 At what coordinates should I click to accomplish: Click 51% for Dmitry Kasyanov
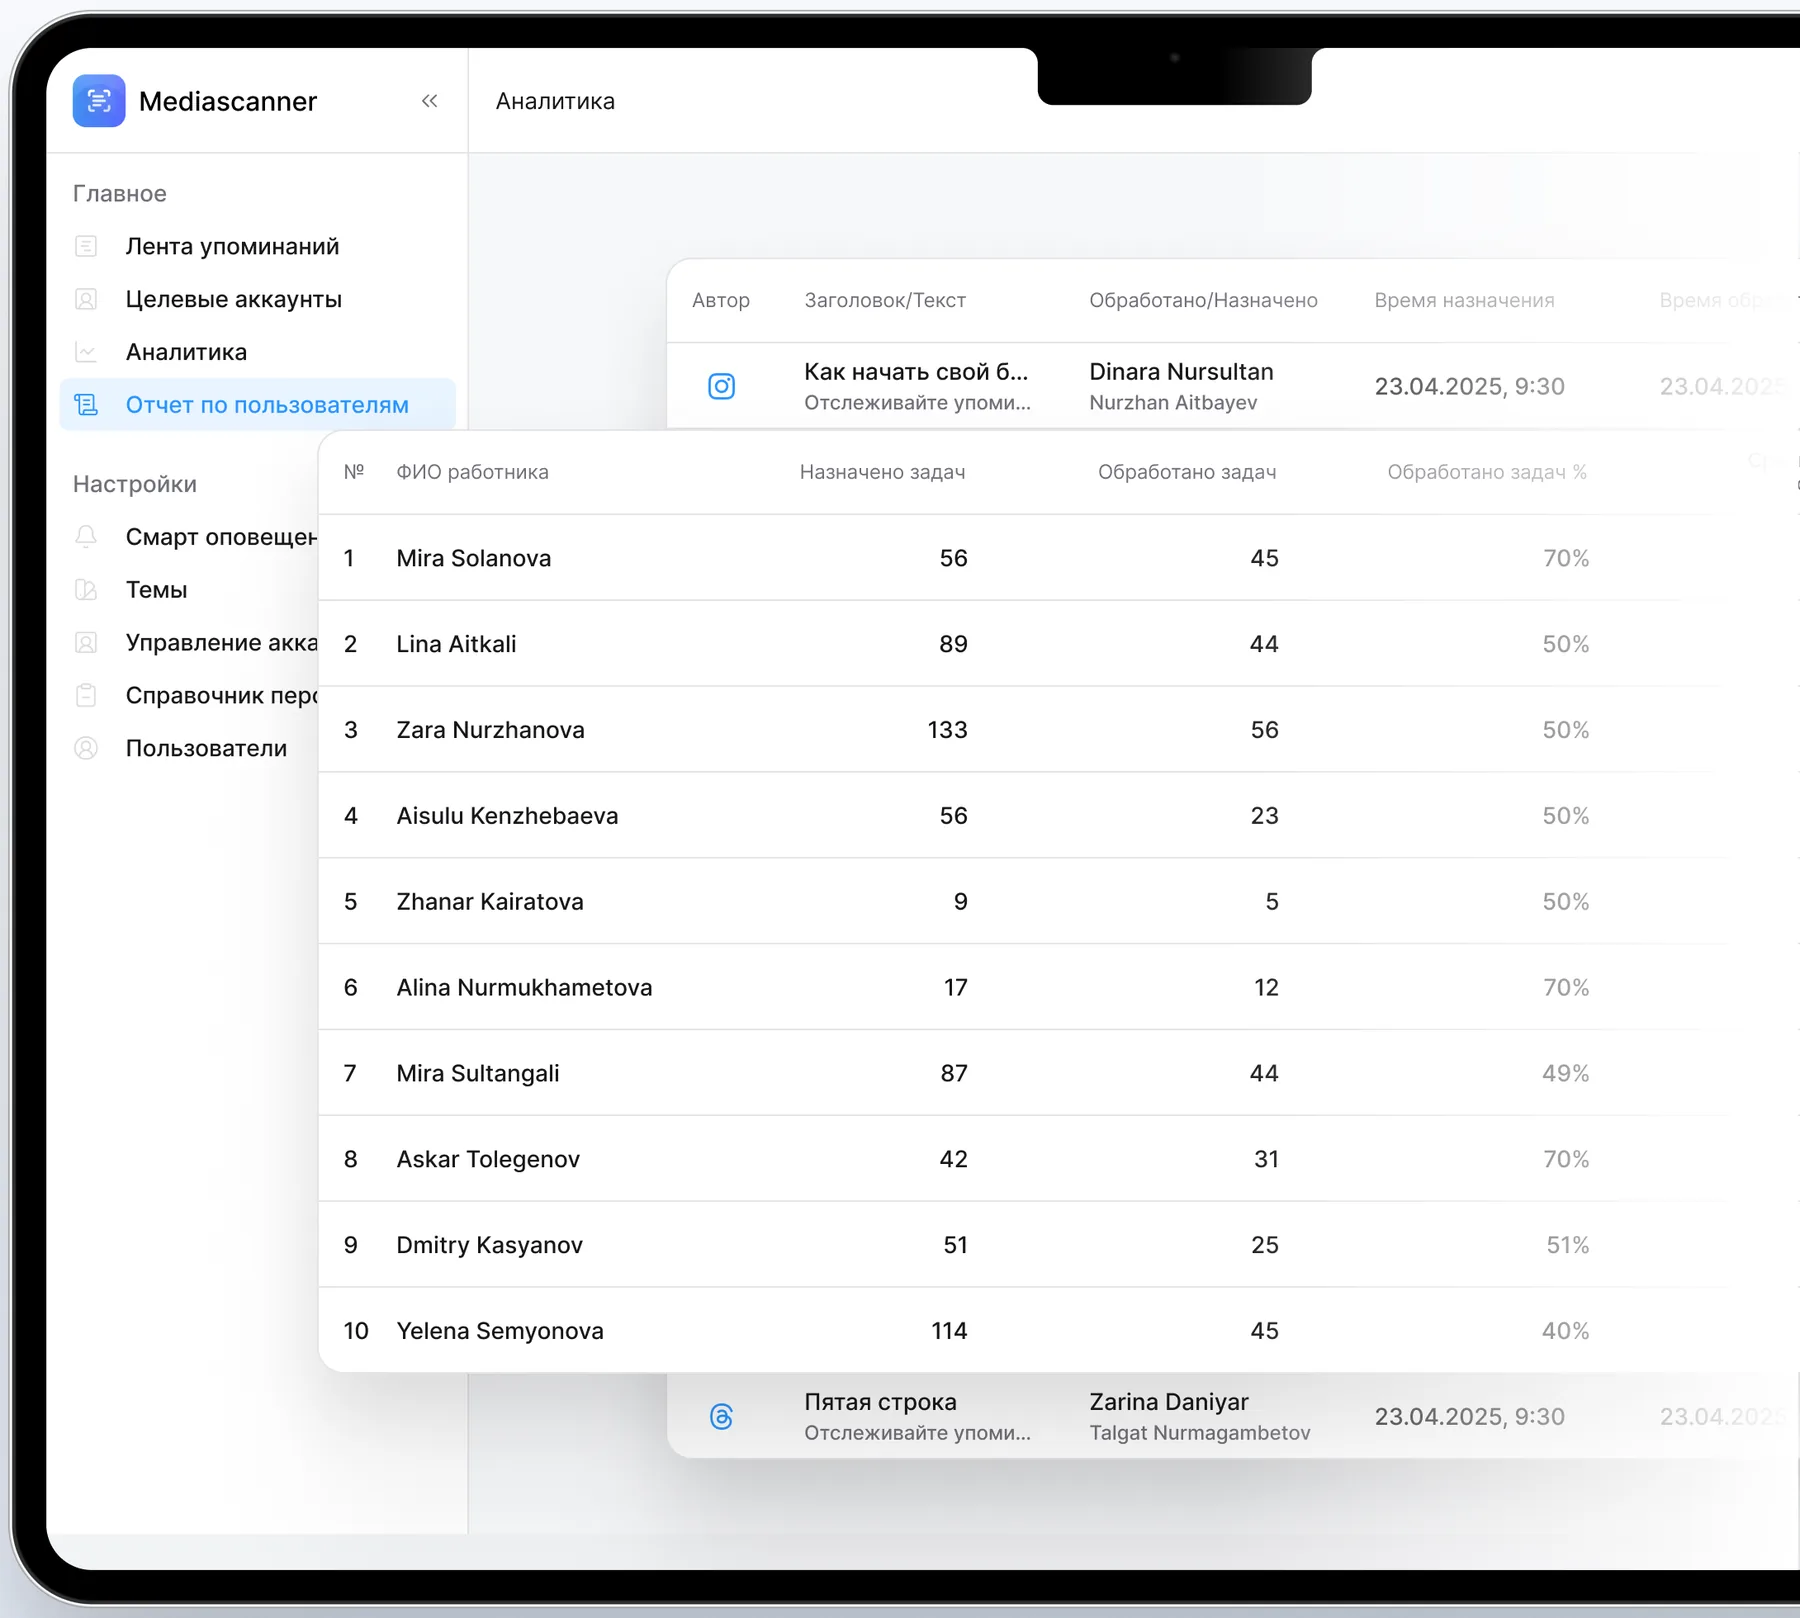[1567, 1245]
